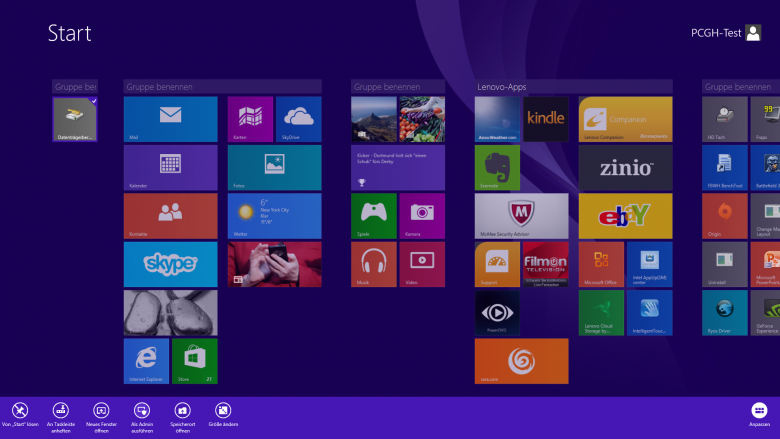Image resolution: width=780 pixels, height=439 pixels.
Task: Open the Kamera tile
Action: click(x=422, y=216)
